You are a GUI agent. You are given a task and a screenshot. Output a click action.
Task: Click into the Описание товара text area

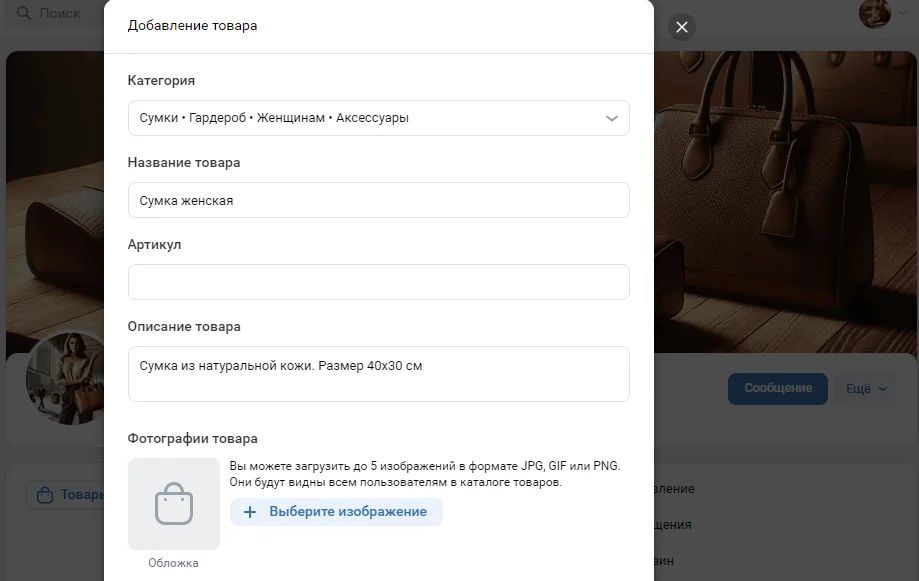pyautogui.click(x=379, y=374)
